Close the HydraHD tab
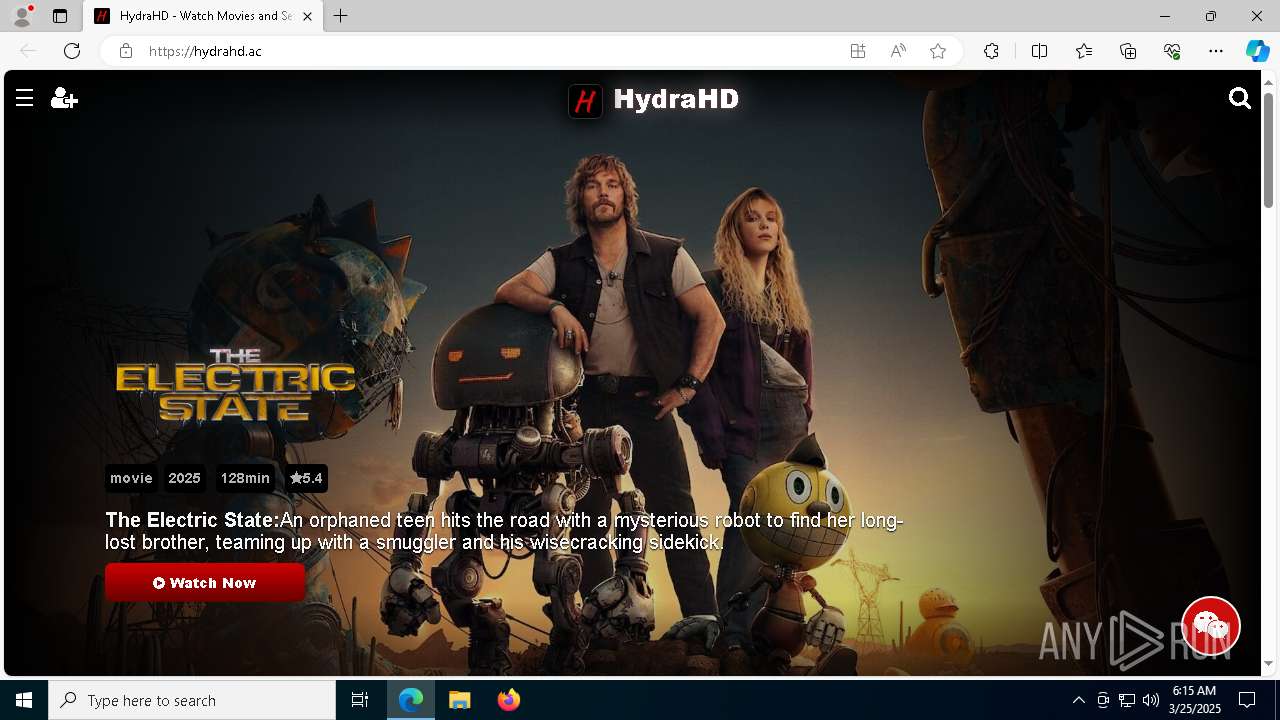This screenshot has width=1280, height=720. pyautogui.click(x=307, y=16)
